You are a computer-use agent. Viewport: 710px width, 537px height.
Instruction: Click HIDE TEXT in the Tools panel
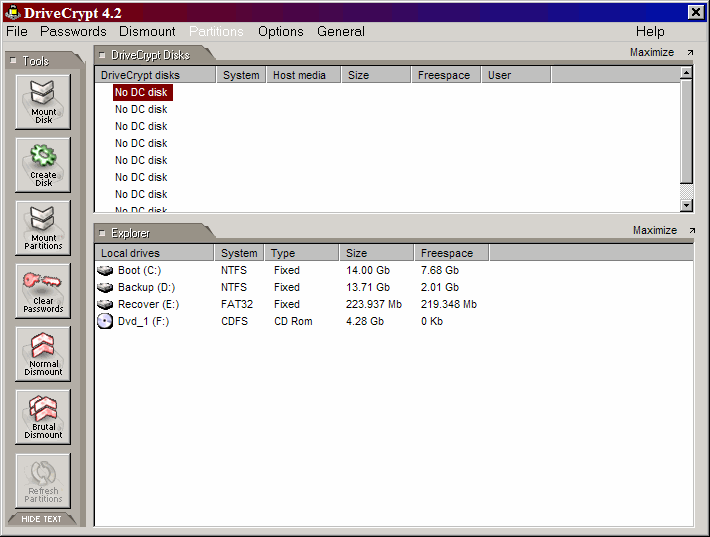pos(41,519)
